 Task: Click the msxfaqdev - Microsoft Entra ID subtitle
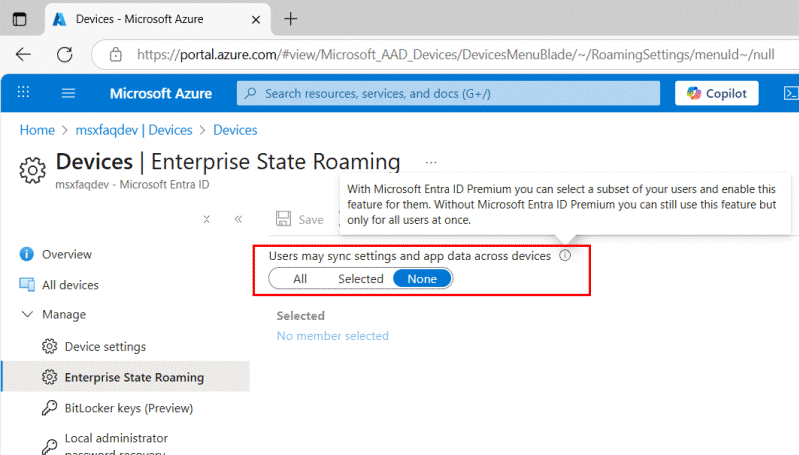[132, 184]
